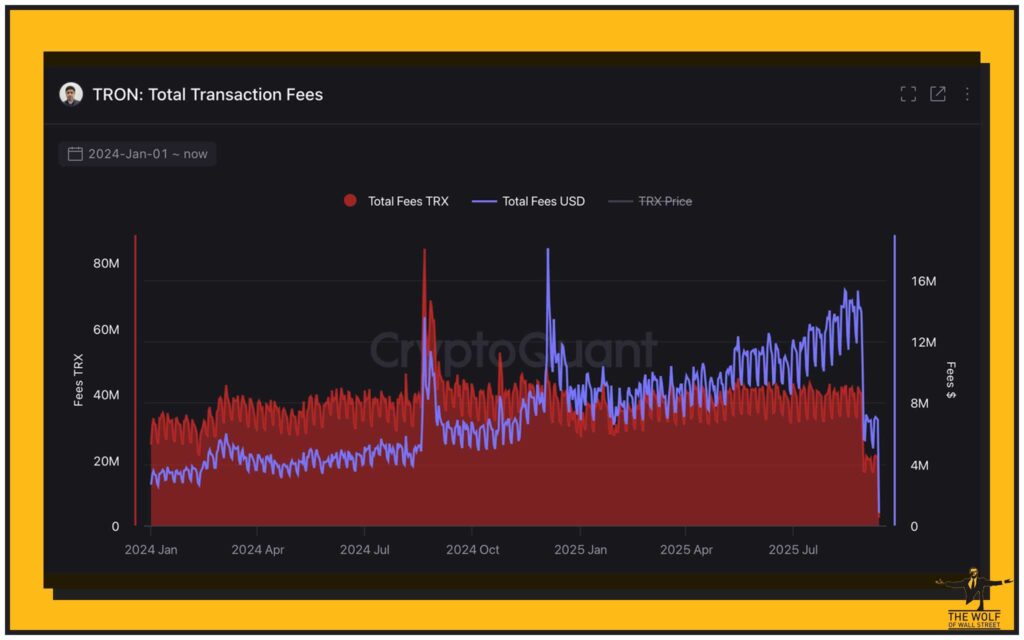The height and width of the screenshot is (640, 1024).
Task: Click the 16M right axis value
Action: 923,281
